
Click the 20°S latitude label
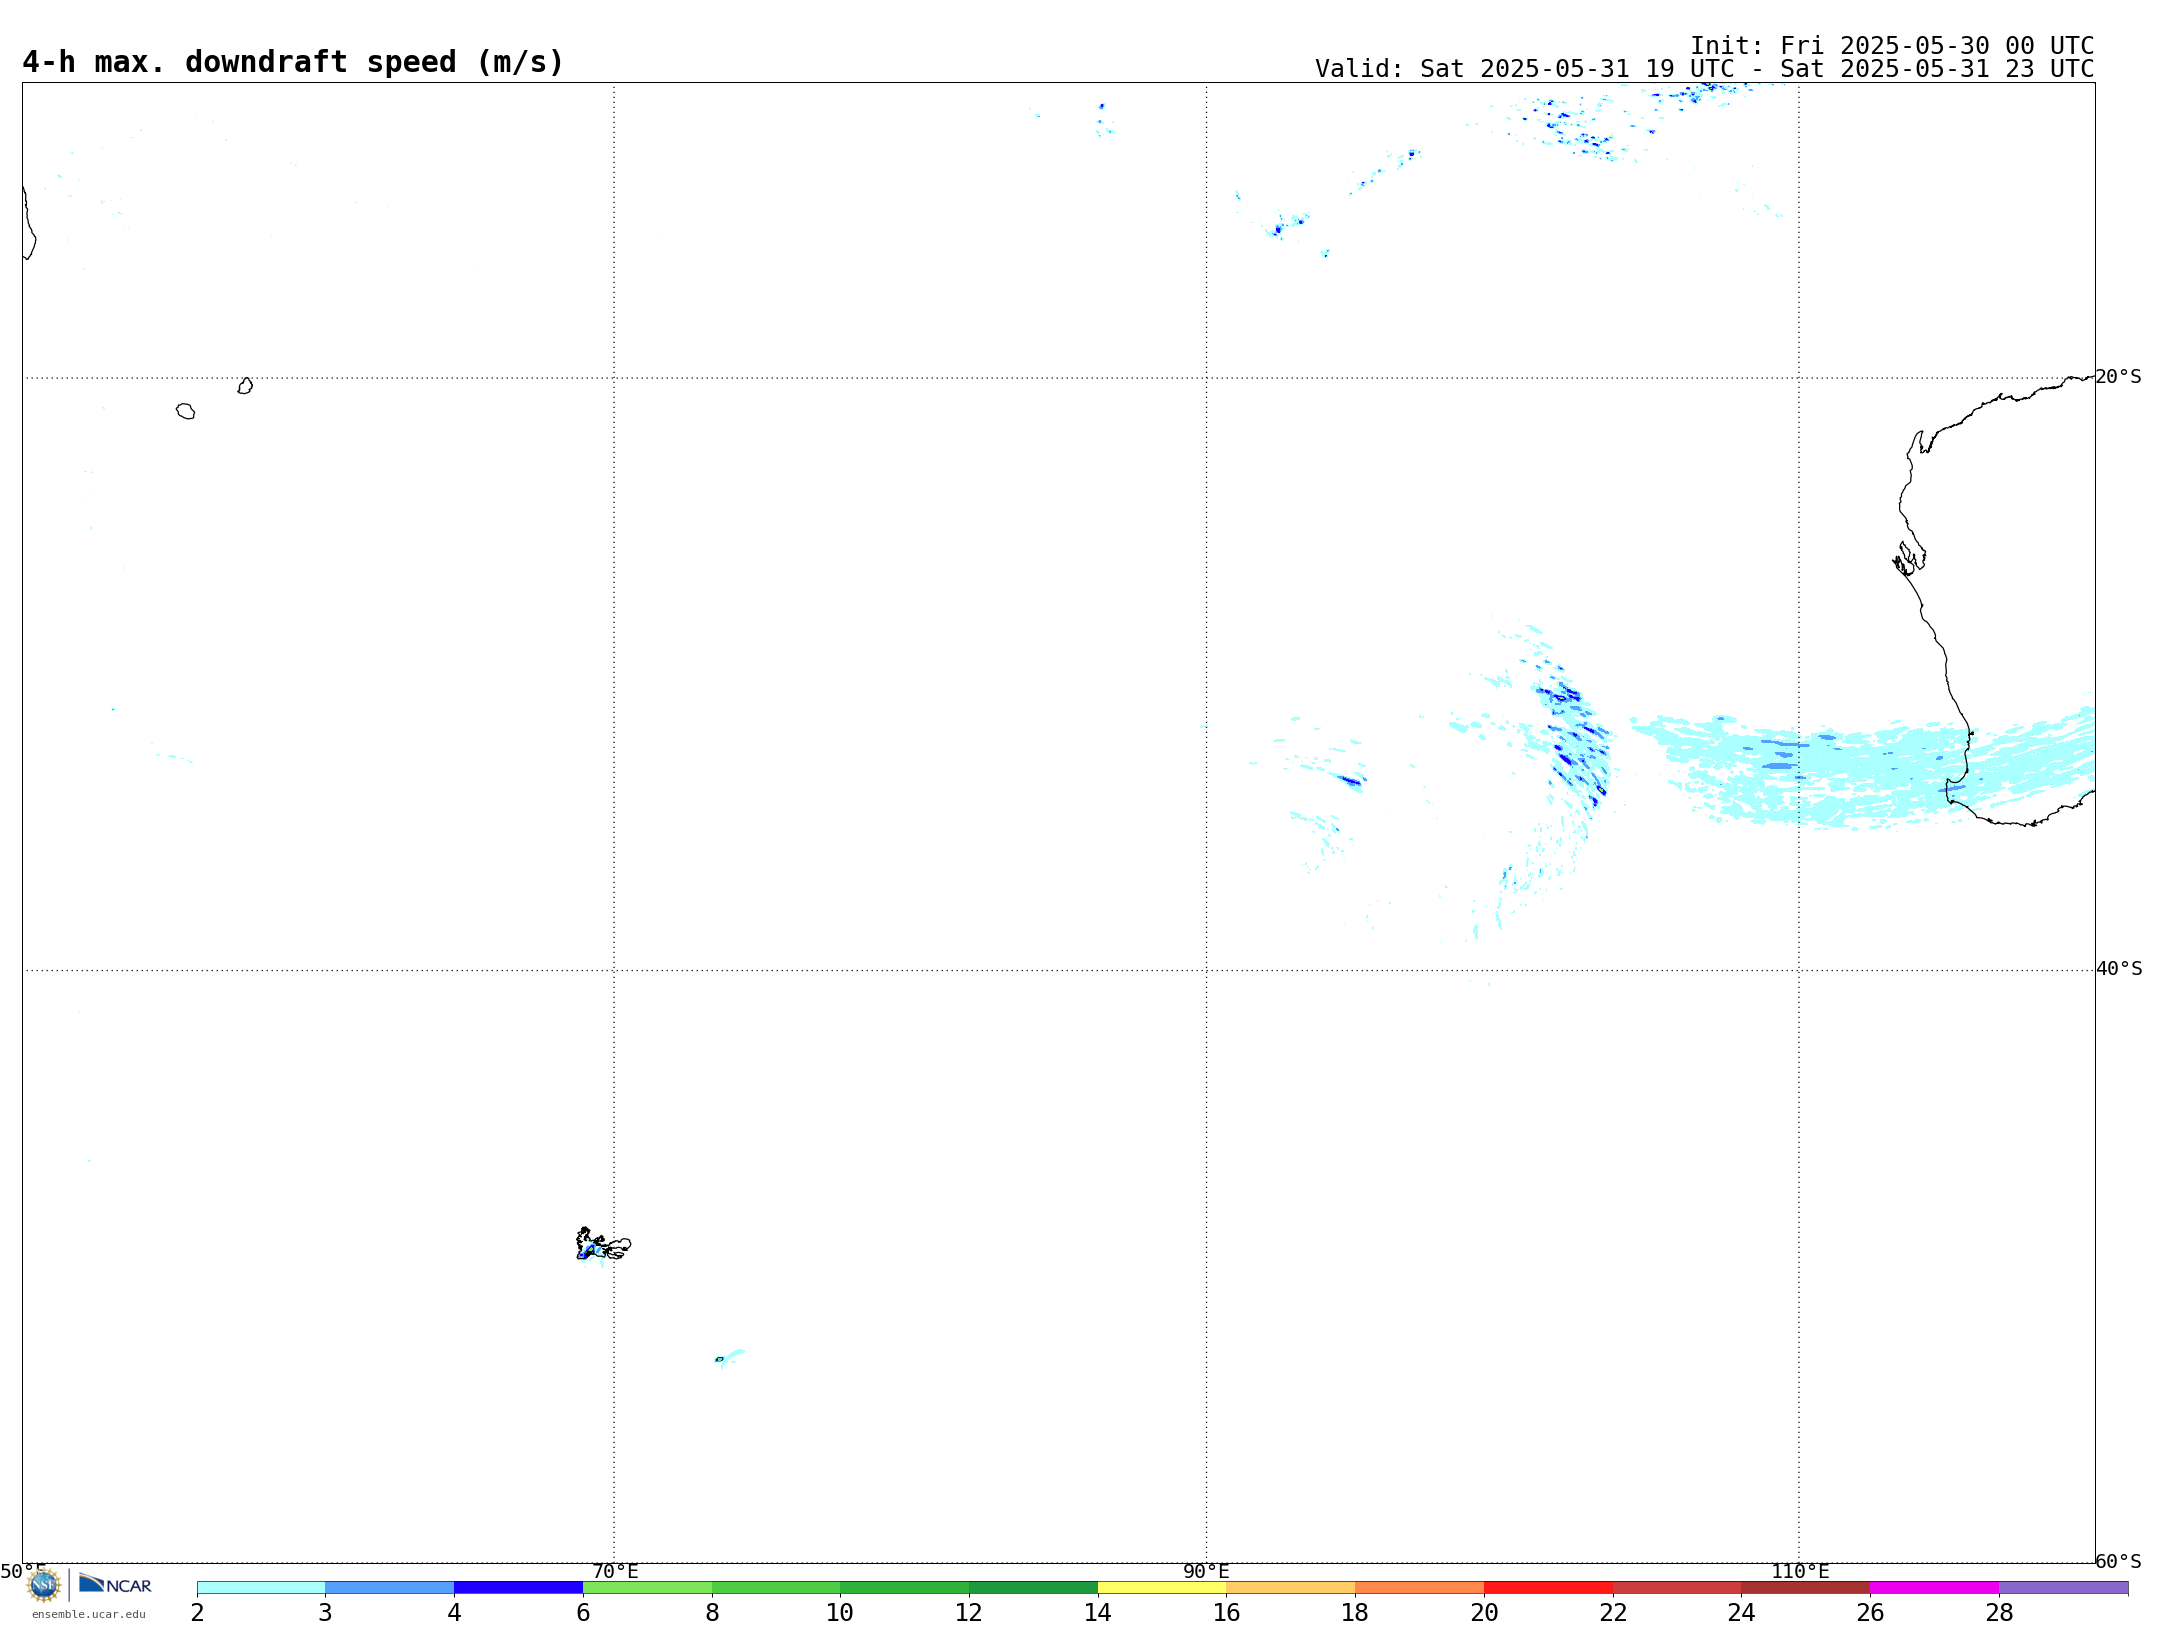click(x=2118, y=377)
